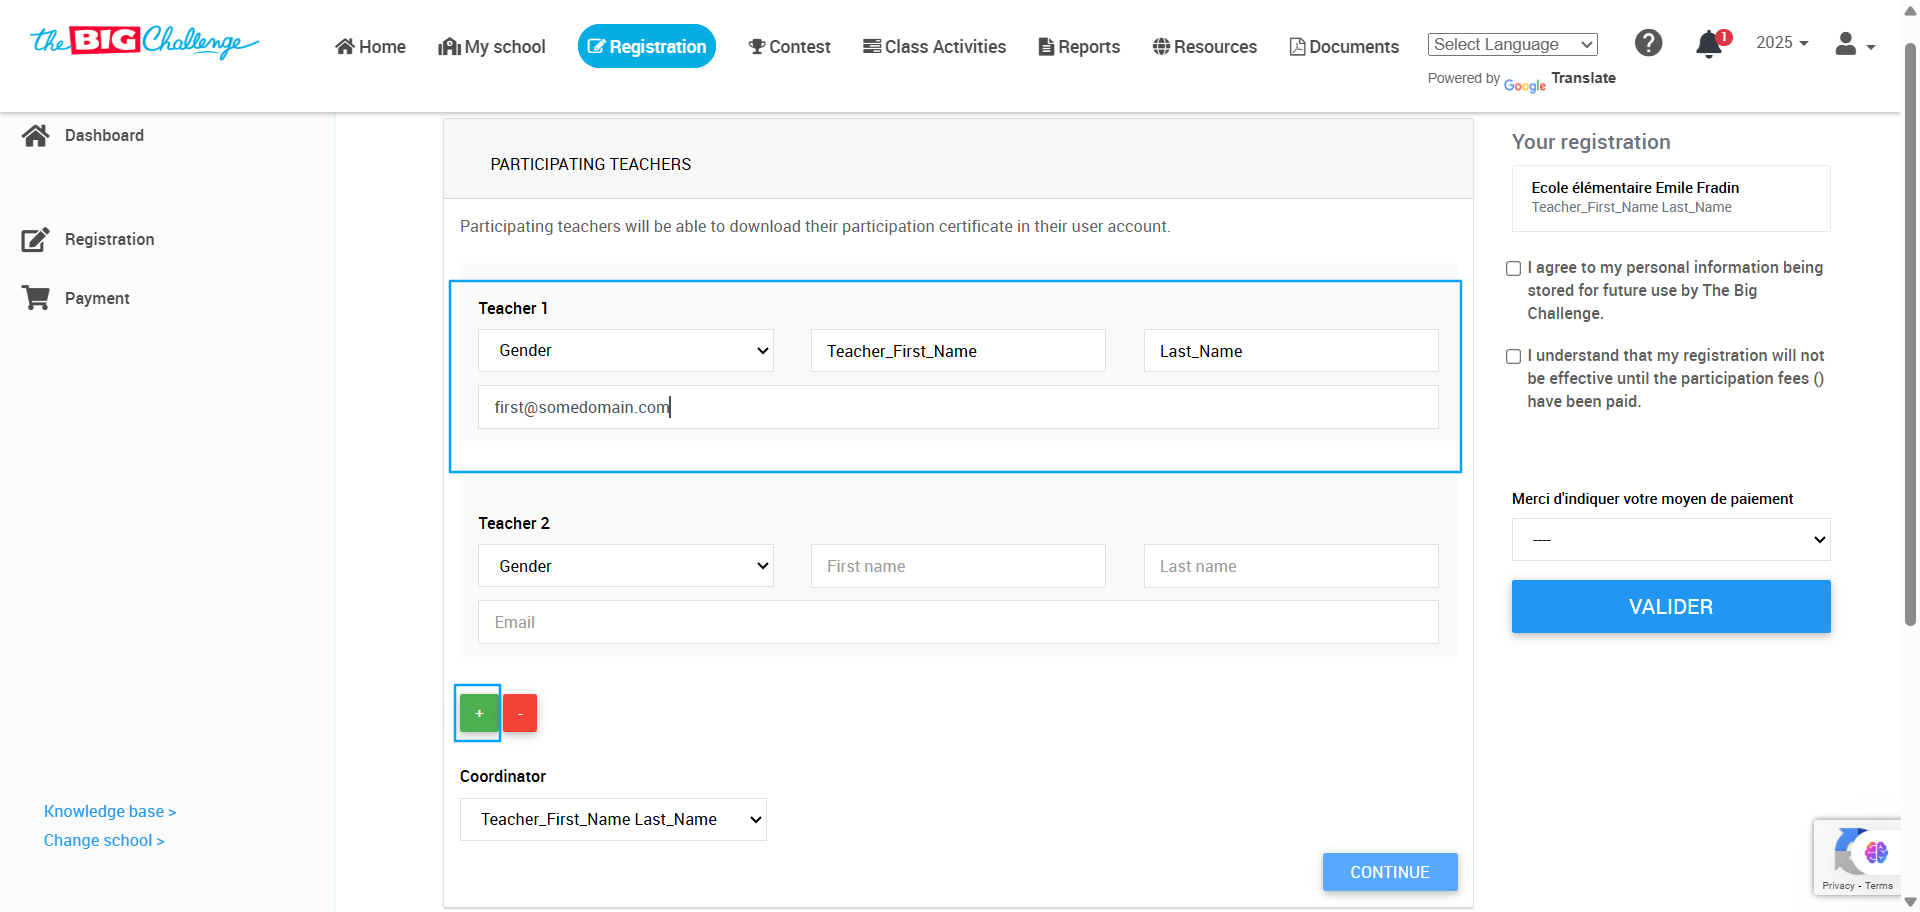The height and width of the screenshot is (912, 1920).
Task: Open the notifications bell icon
Action: pyautogui.click(x=1709, y=45)
